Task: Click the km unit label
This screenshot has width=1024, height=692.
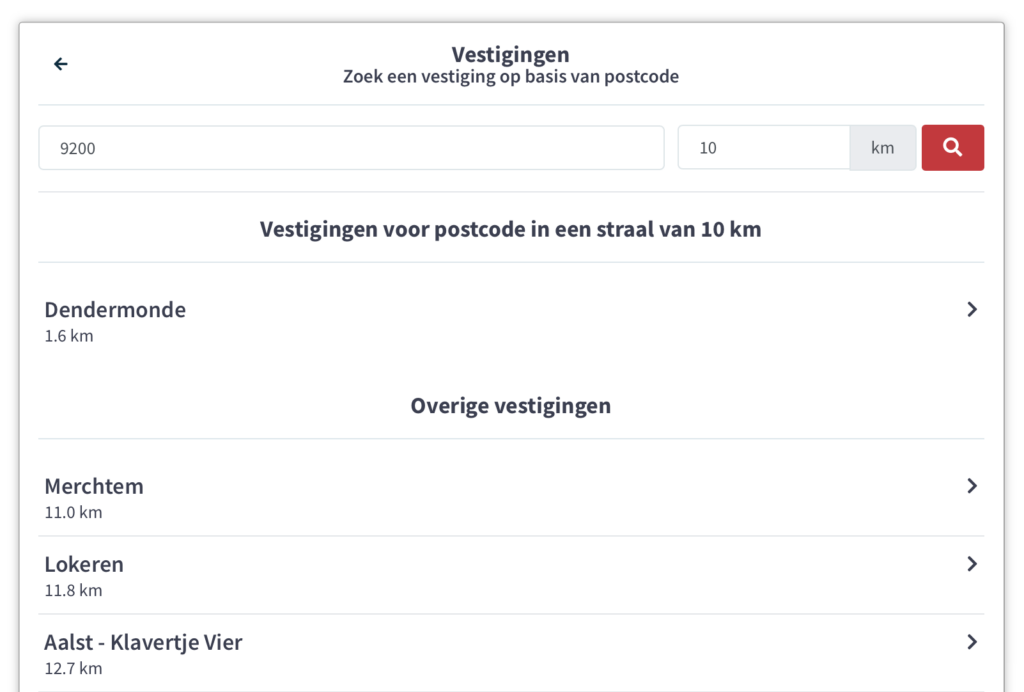Action: 882,147
